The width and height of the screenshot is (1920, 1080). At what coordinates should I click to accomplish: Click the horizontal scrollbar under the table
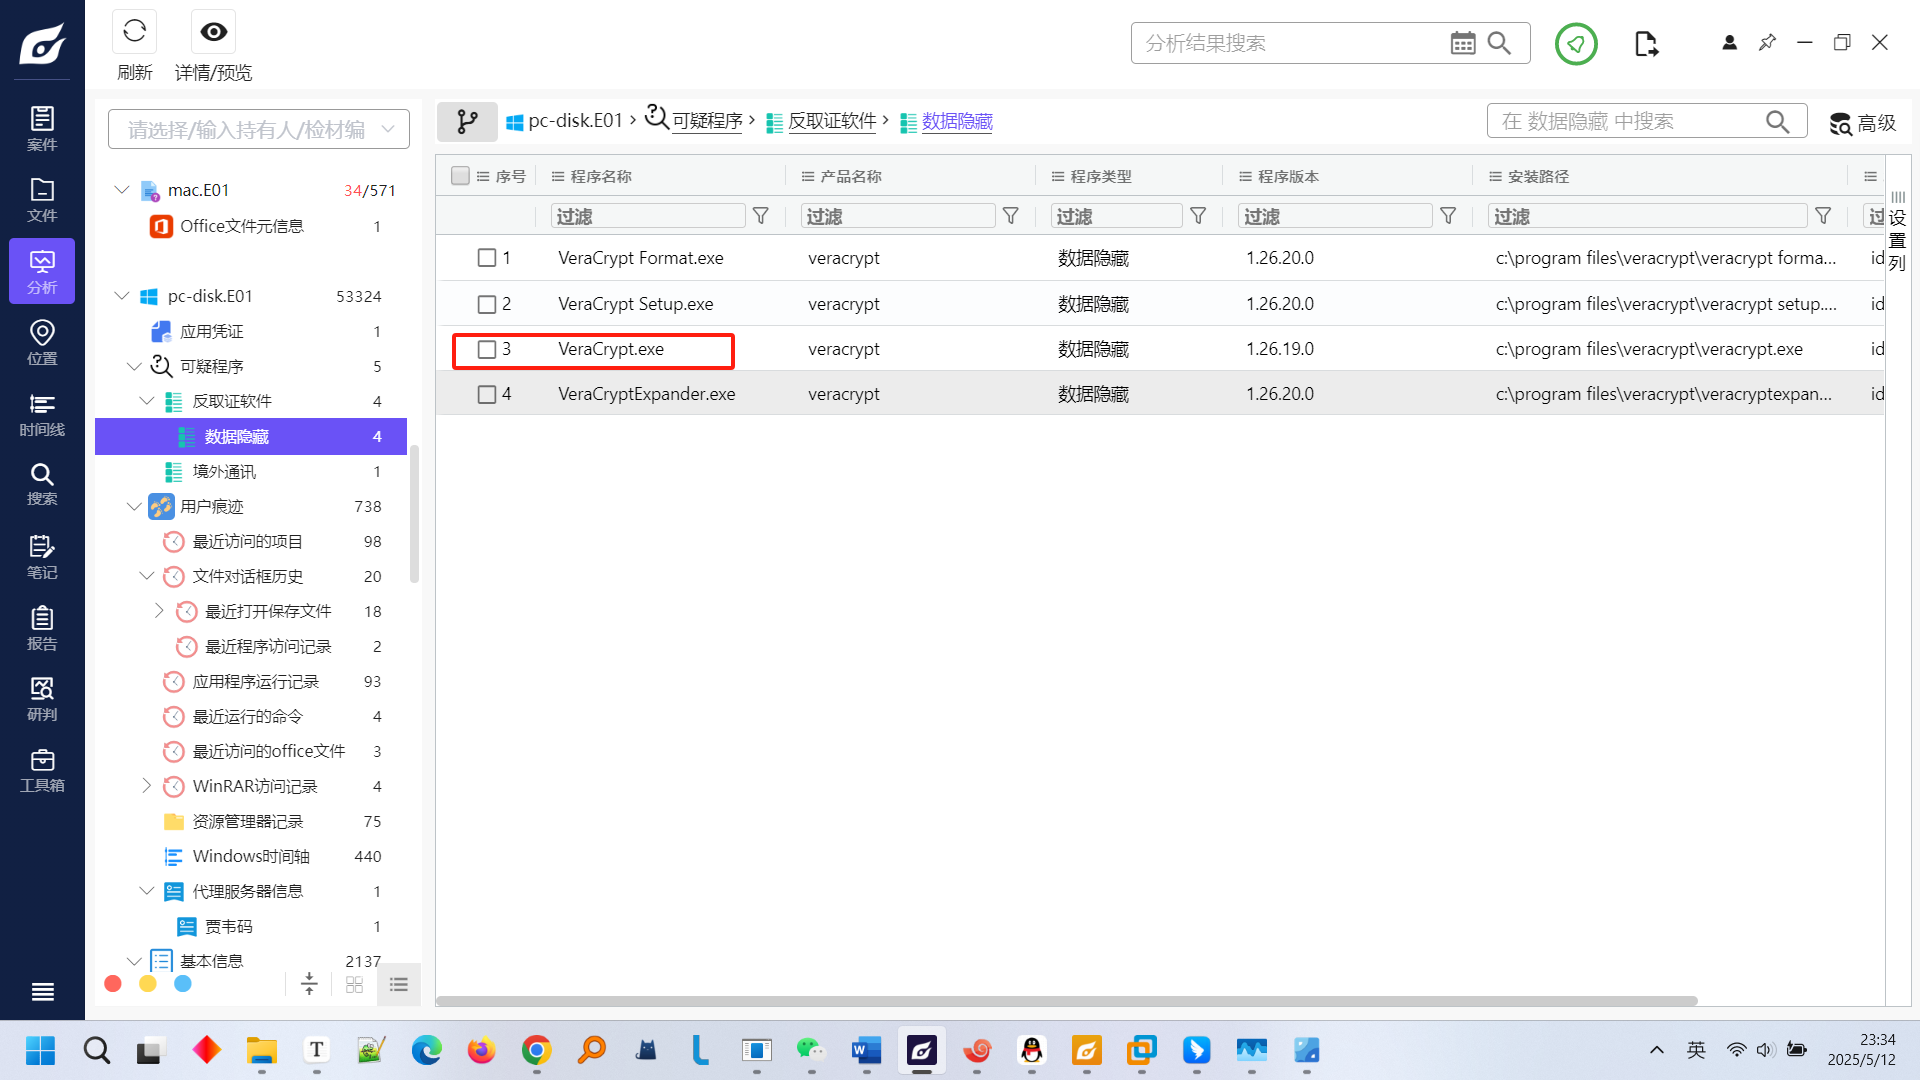[x=1066, y=1001]
